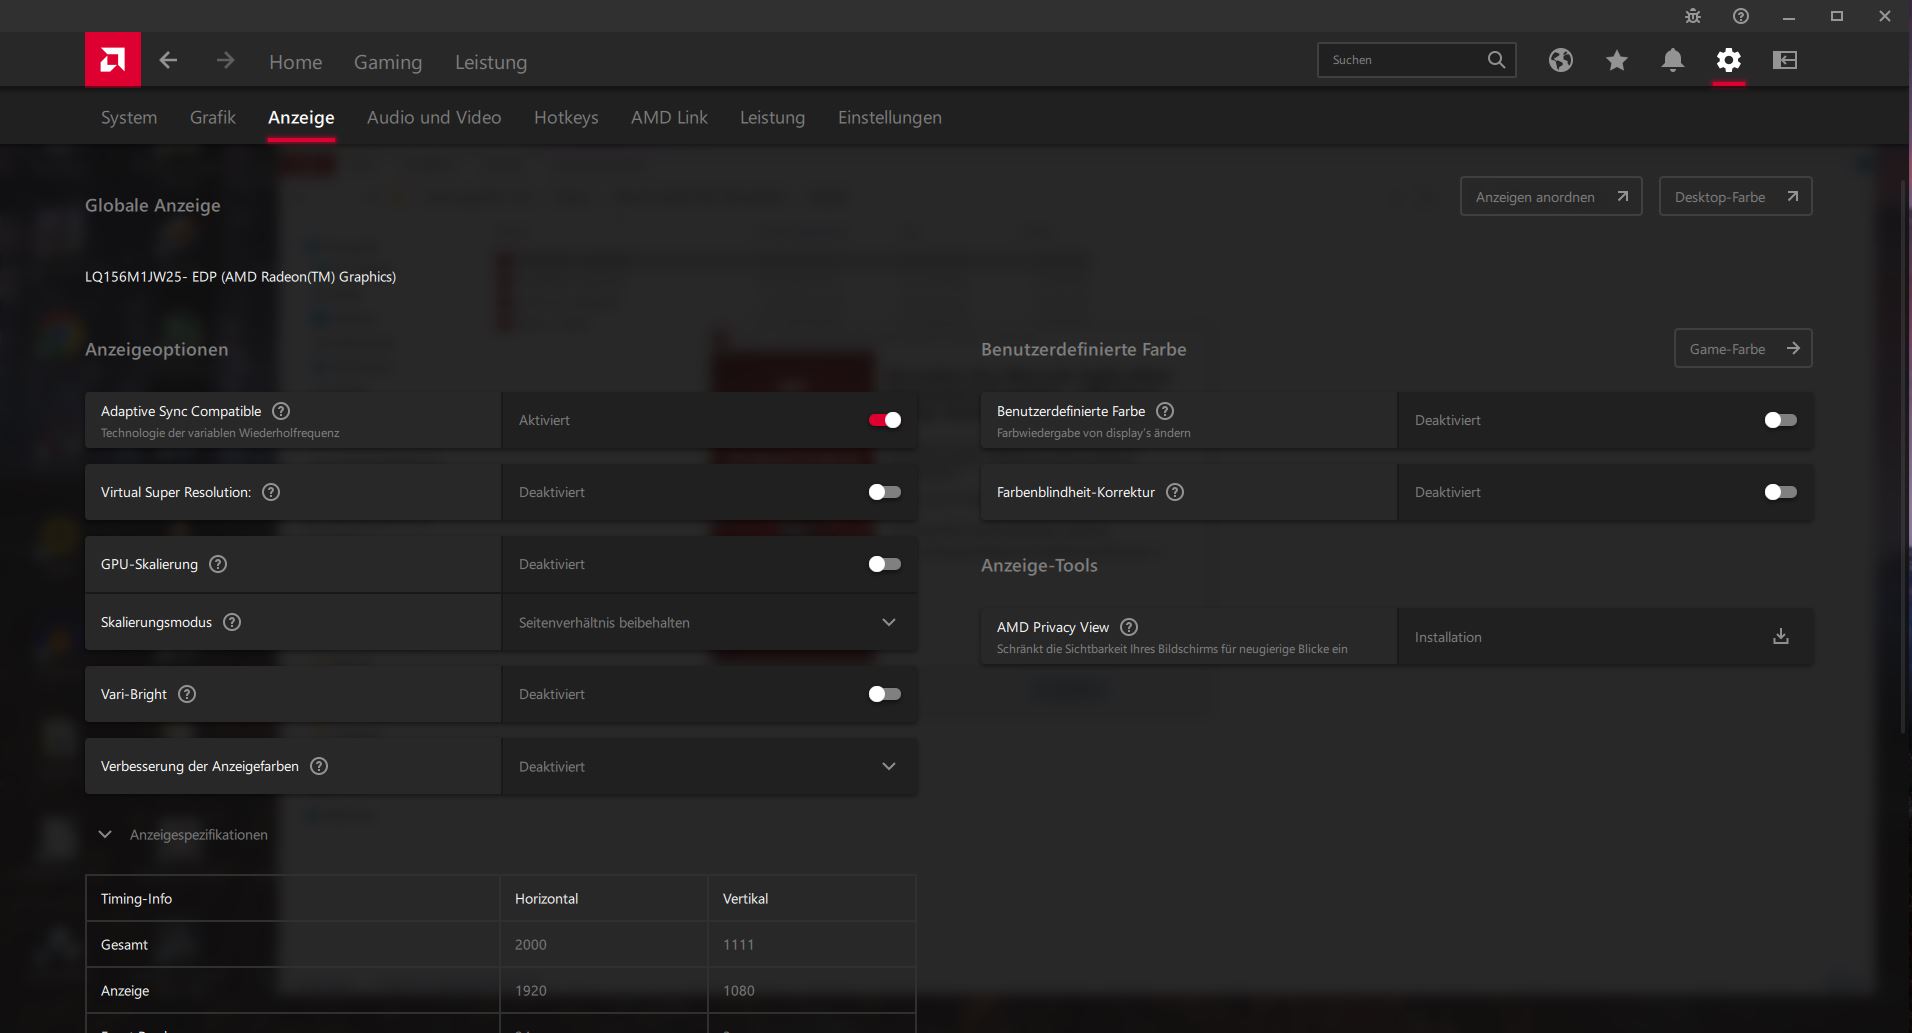Click Game-Farbe button

point(1744,349)
